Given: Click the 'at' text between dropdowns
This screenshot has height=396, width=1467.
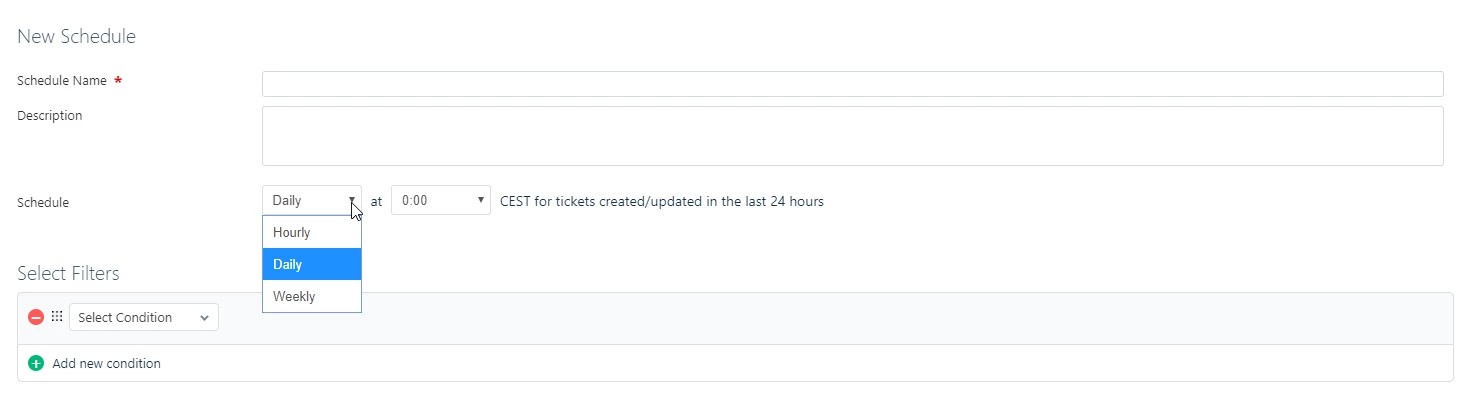Looking at the screenshot, I should coord(376,201).
